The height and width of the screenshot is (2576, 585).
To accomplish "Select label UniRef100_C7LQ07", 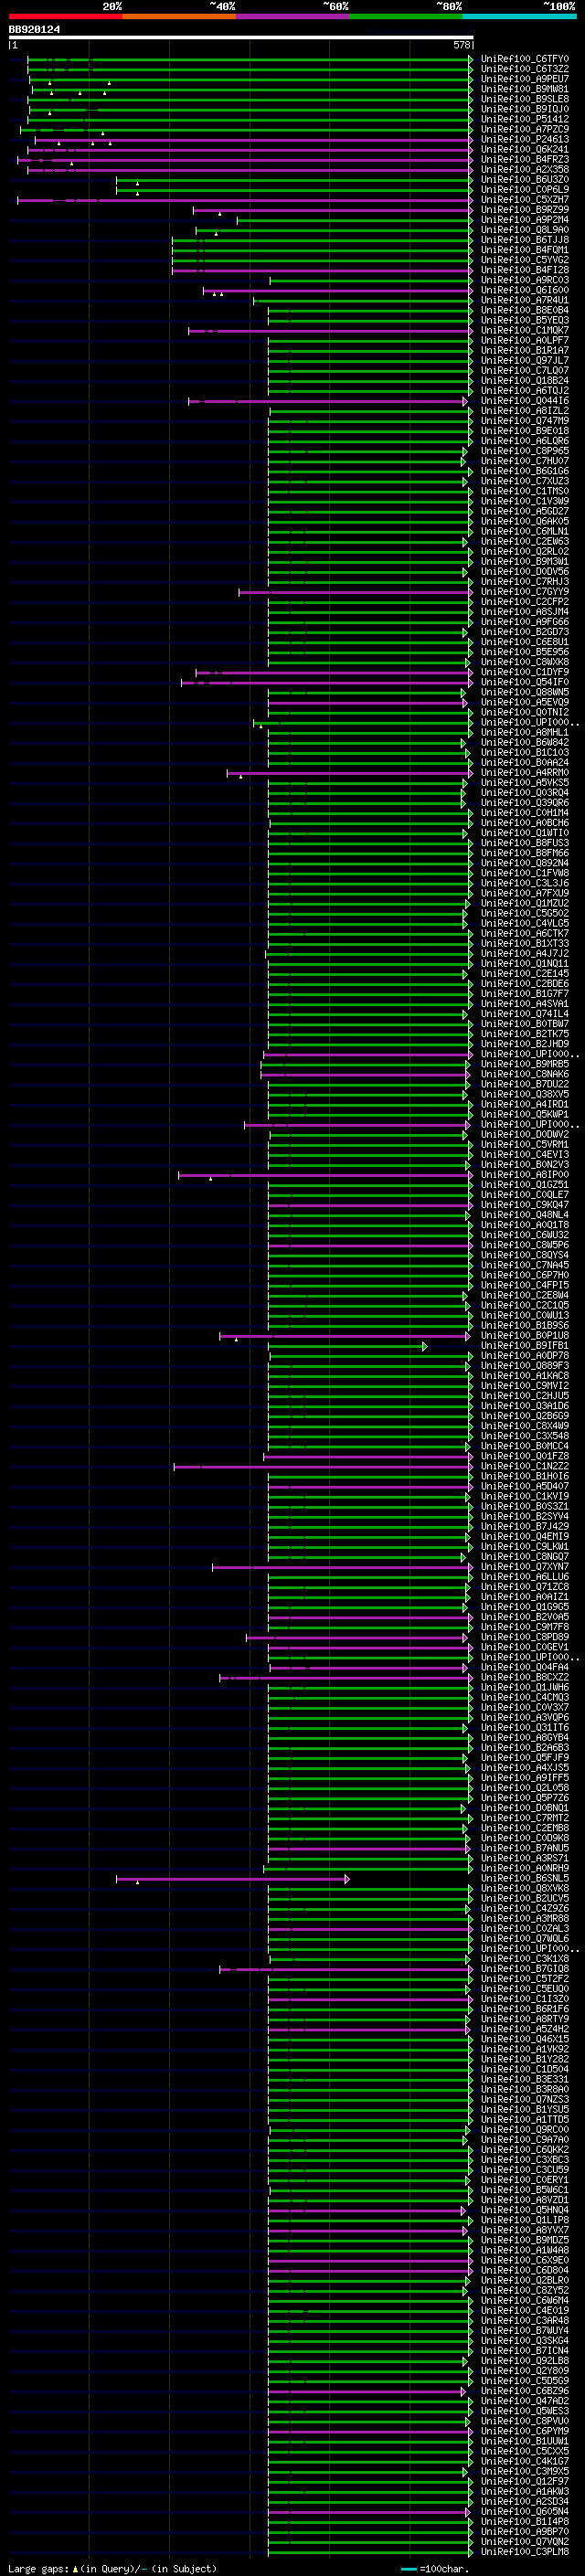I will (x=524, y=371).
